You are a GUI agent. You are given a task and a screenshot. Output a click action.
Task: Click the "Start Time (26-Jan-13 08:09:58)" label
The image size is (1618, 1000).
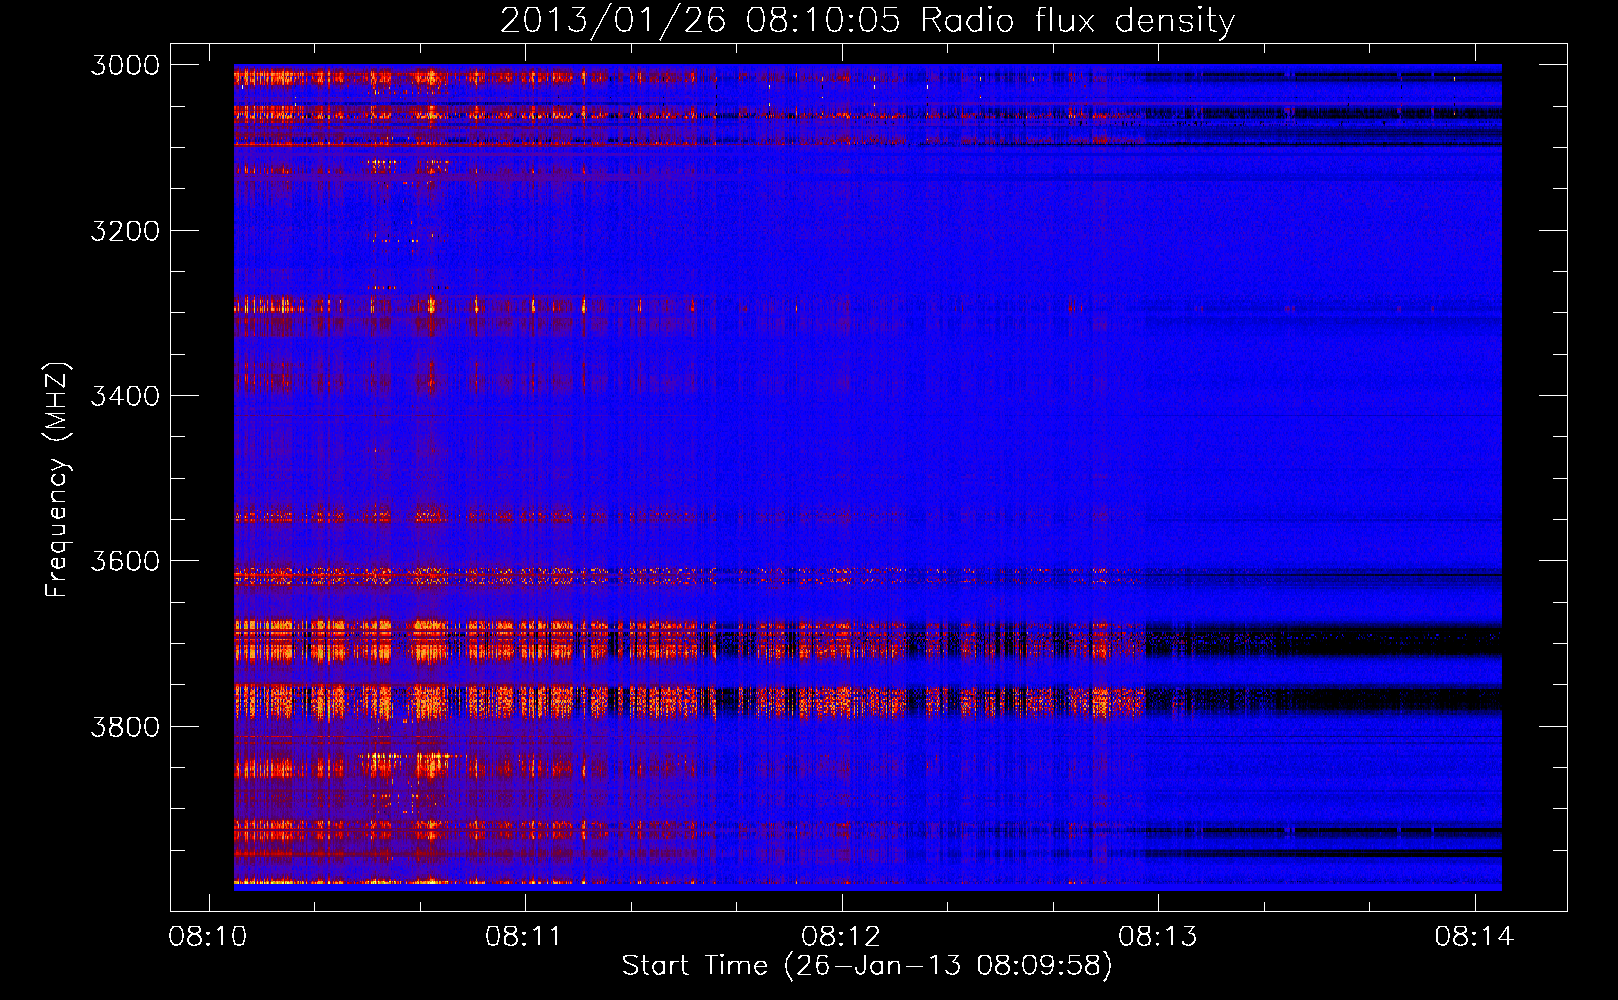[x=867, y=966]
